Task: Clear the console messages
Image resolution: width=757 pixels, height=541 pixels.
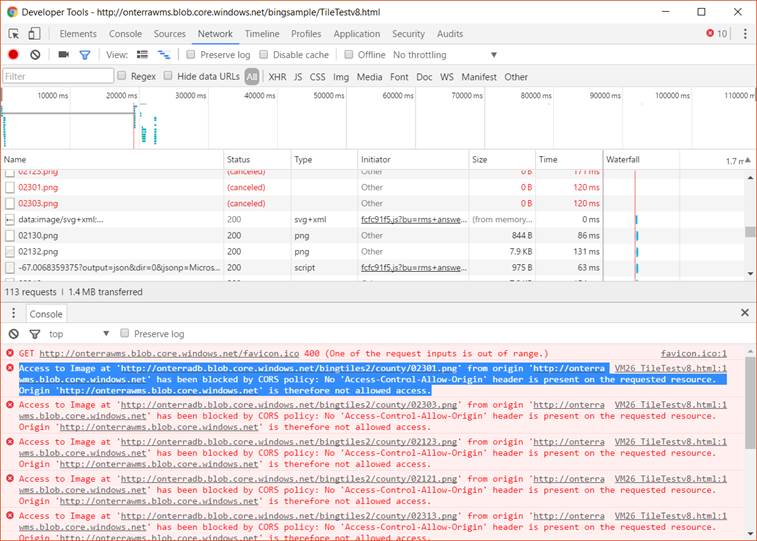Action: click(14, 334)
